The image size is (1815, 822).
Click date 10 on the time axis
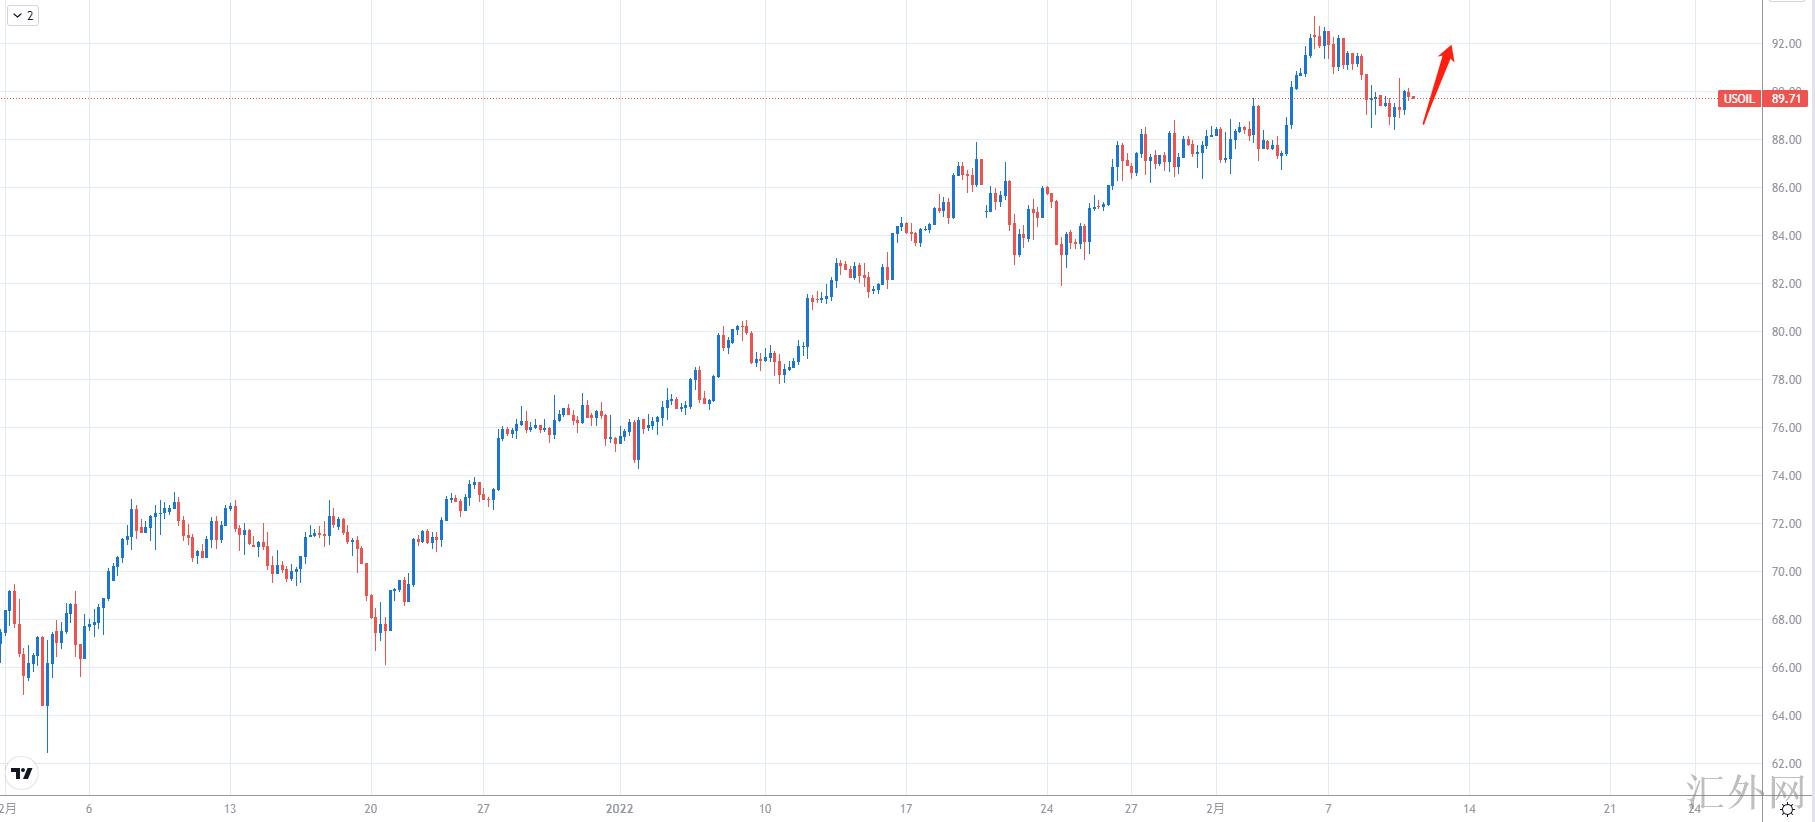click(765, 809)
